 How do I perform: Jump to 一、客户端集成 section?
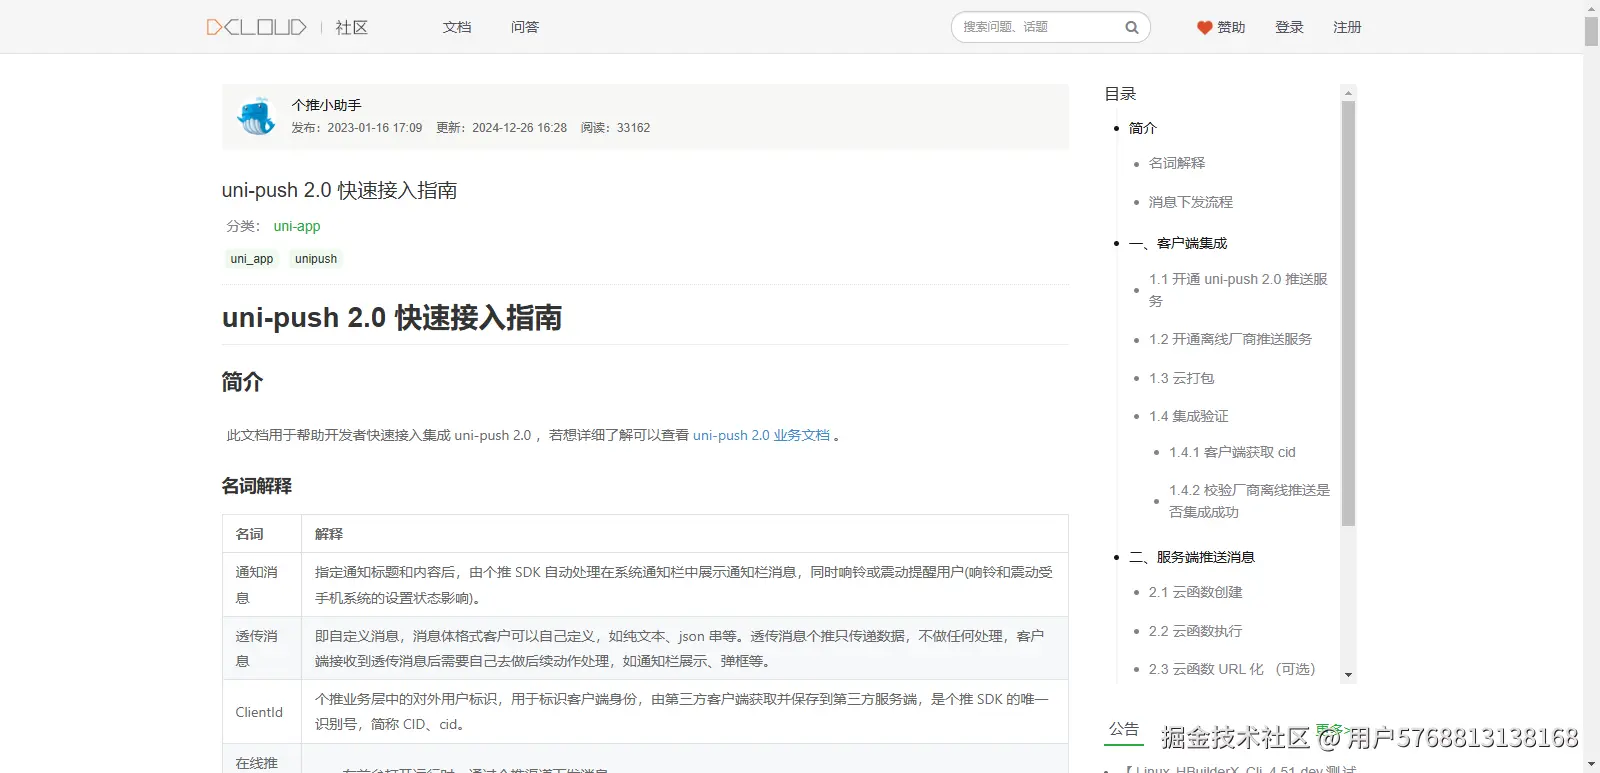pos(1178,243)
